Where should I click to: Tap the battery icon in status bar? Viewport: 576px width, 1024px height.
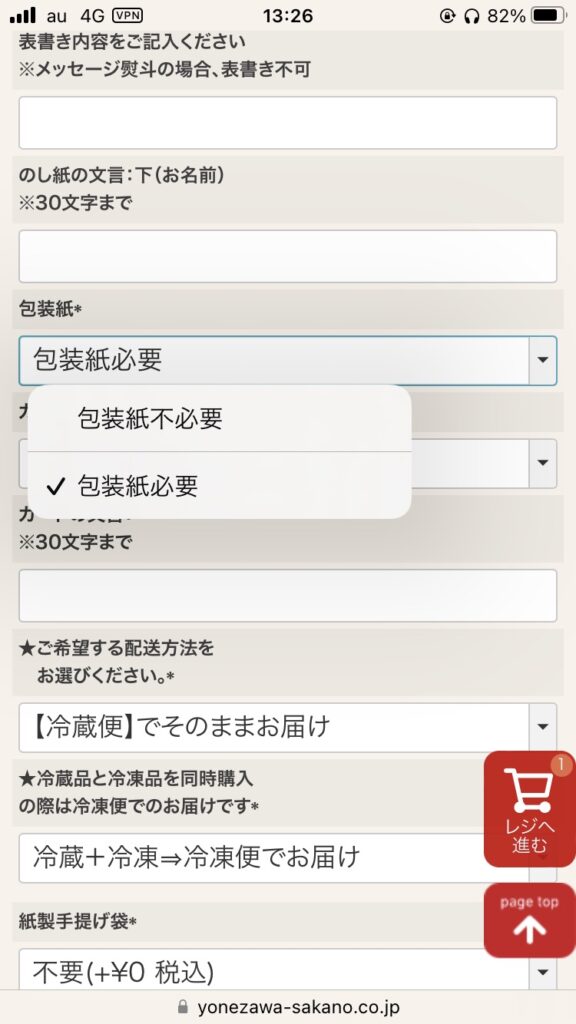548,15
